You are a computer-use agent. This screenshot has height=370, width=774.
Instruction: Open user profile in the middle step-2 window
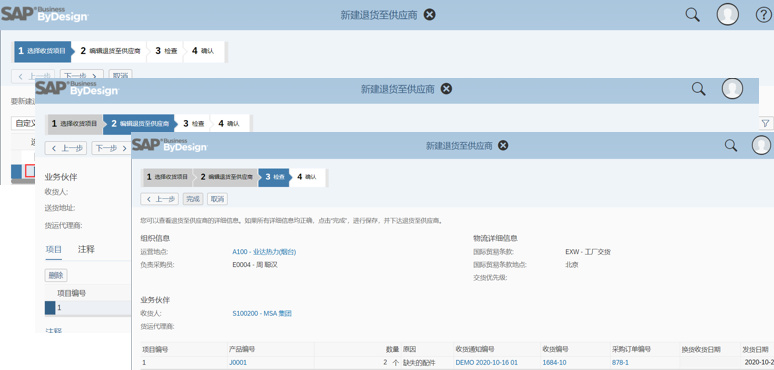click(x=732, y=89)
